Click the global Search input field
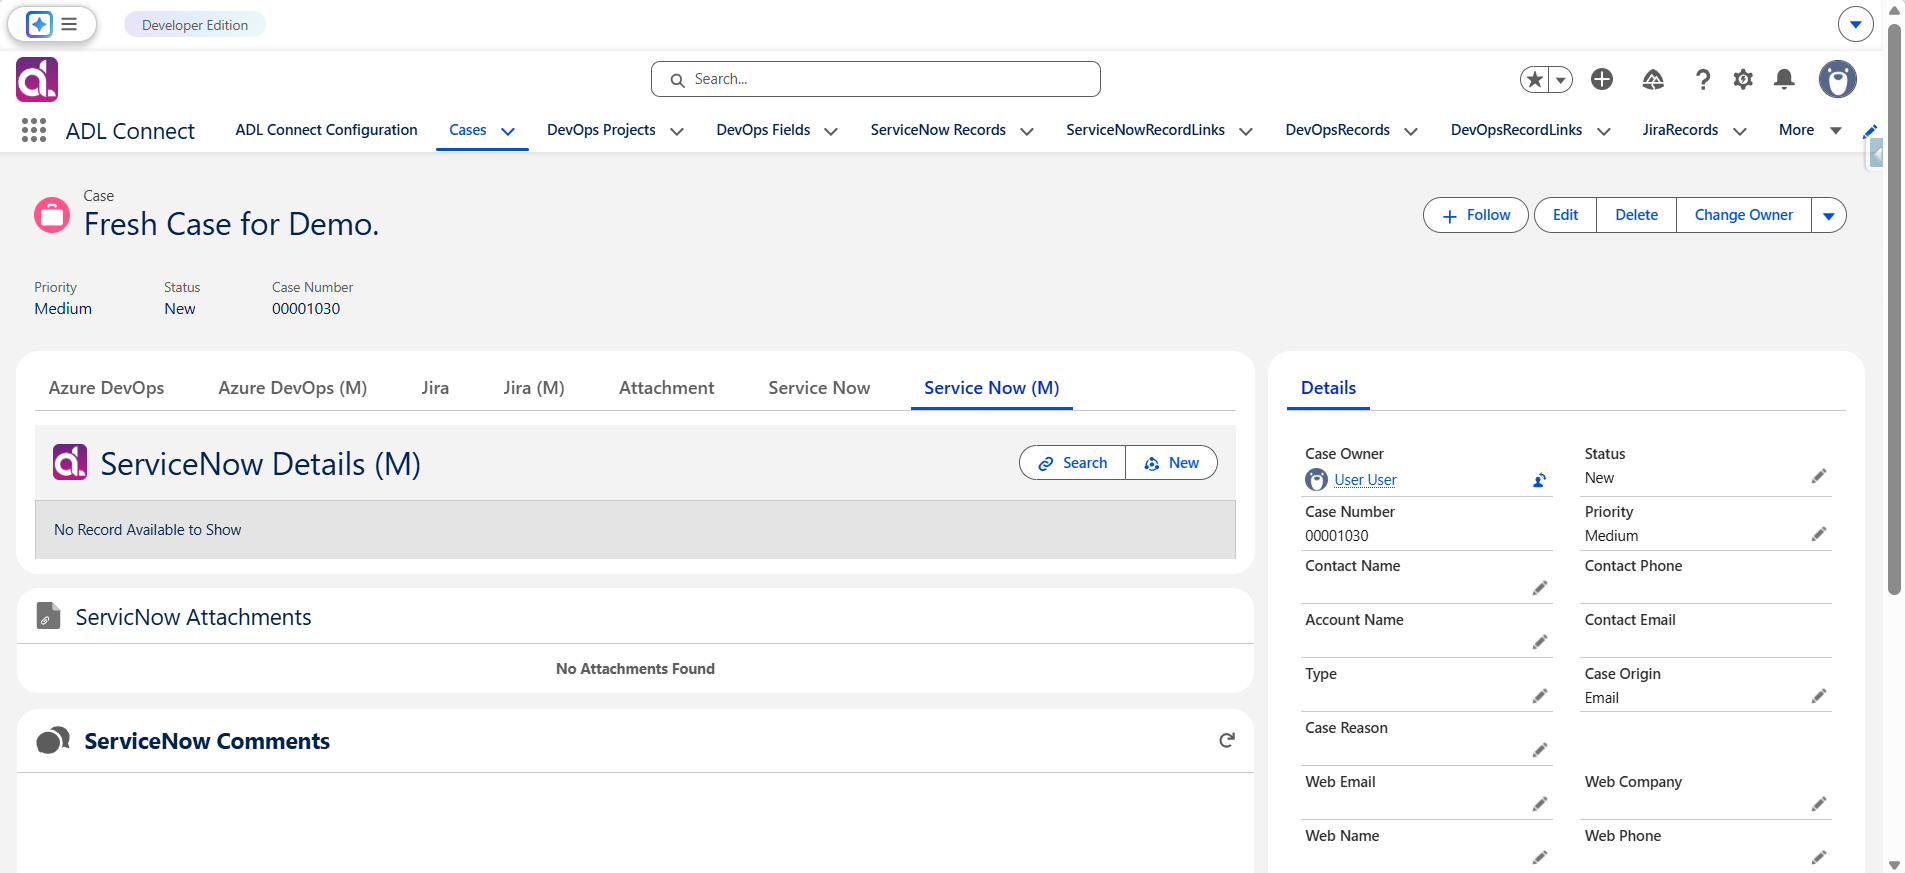The image size is (1905, 873). (x=876, y=79)
